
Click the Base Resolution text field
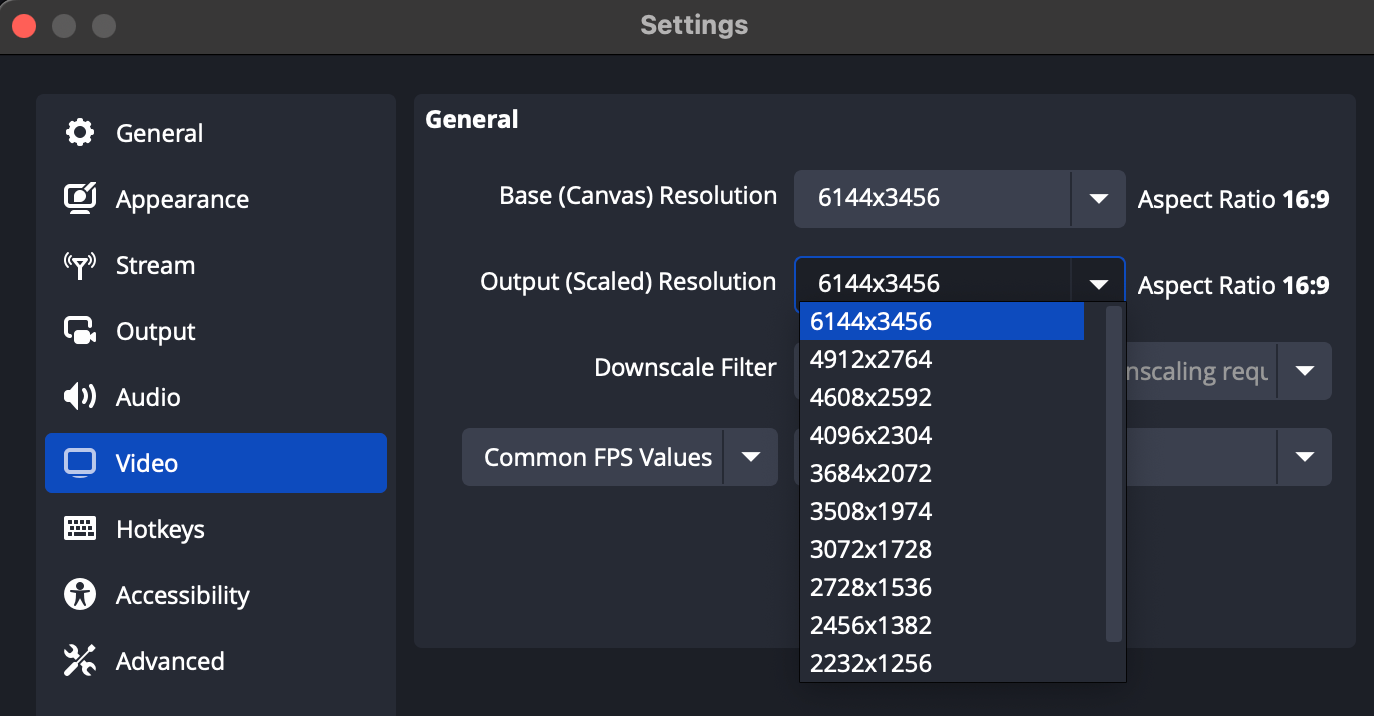(x=931, y=198)
